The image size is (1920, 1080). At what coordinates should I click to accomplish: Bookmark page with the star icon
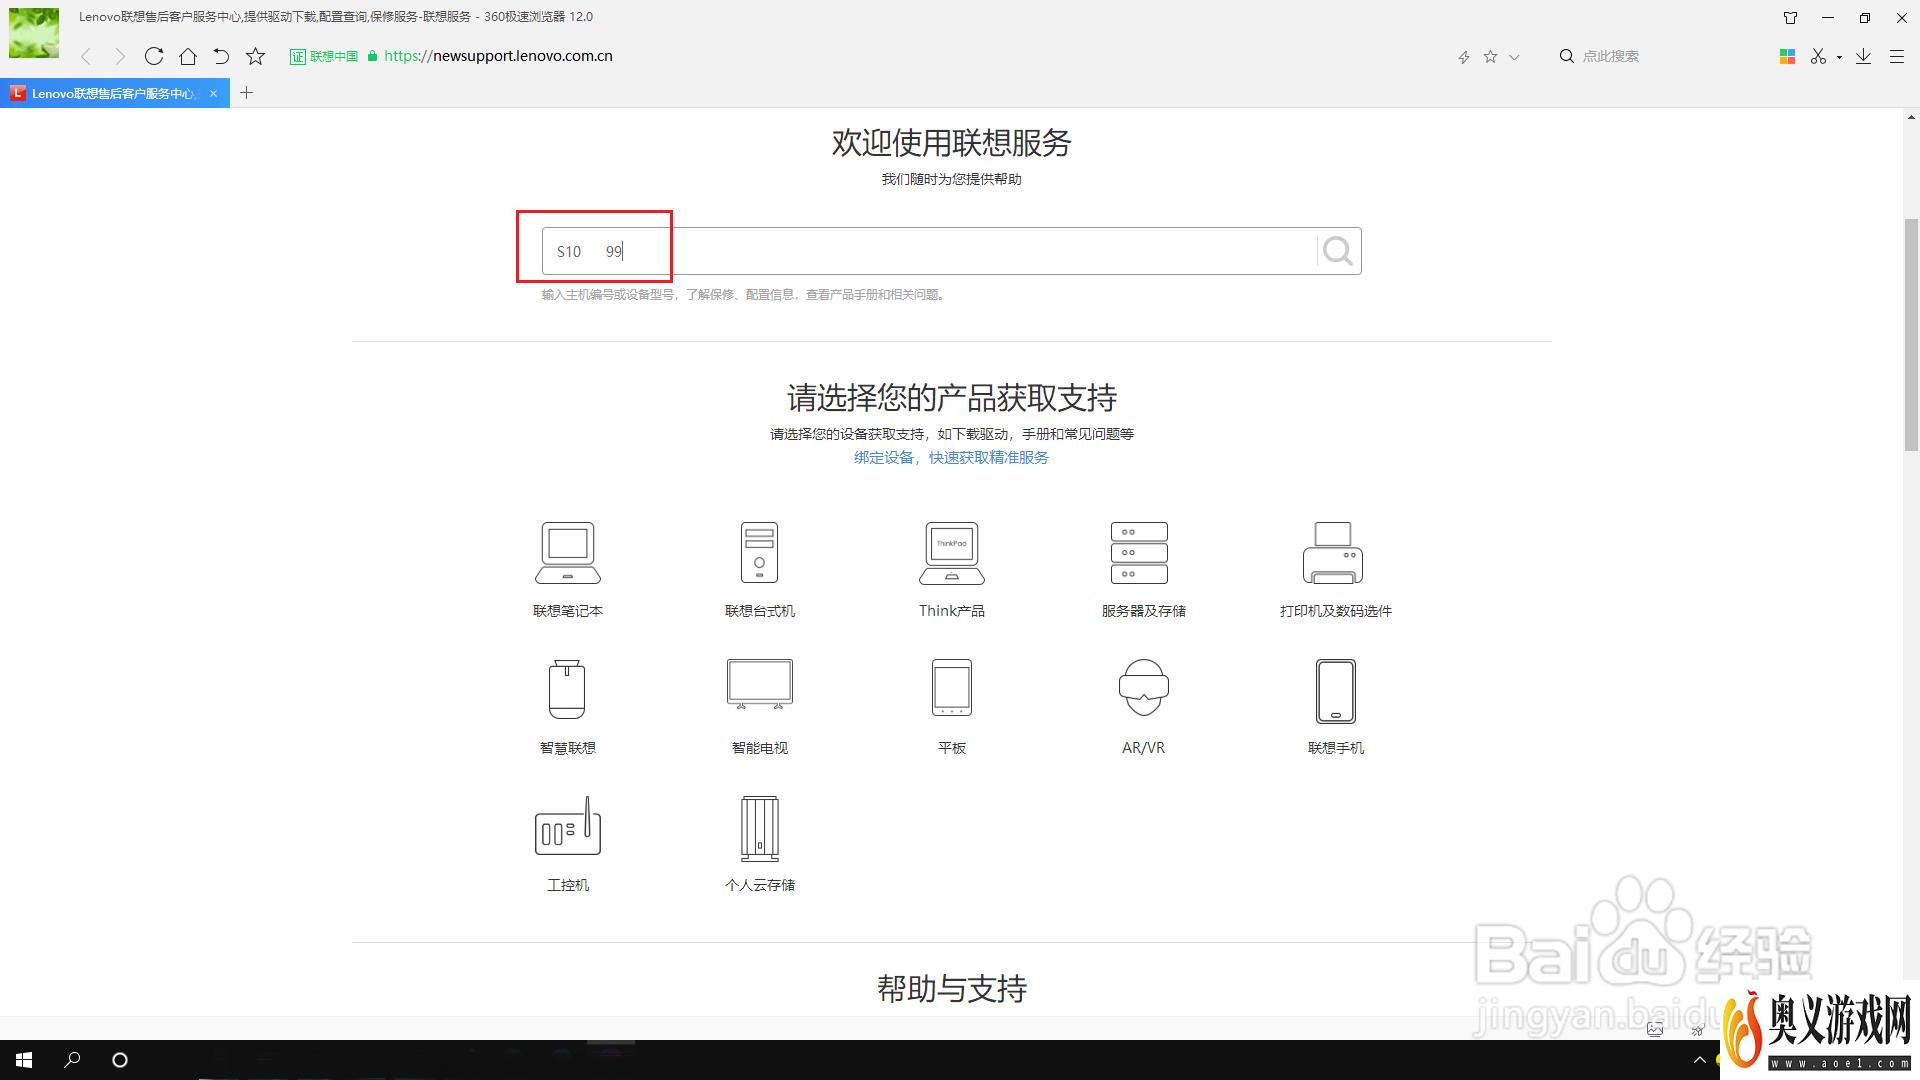point(256,56)
